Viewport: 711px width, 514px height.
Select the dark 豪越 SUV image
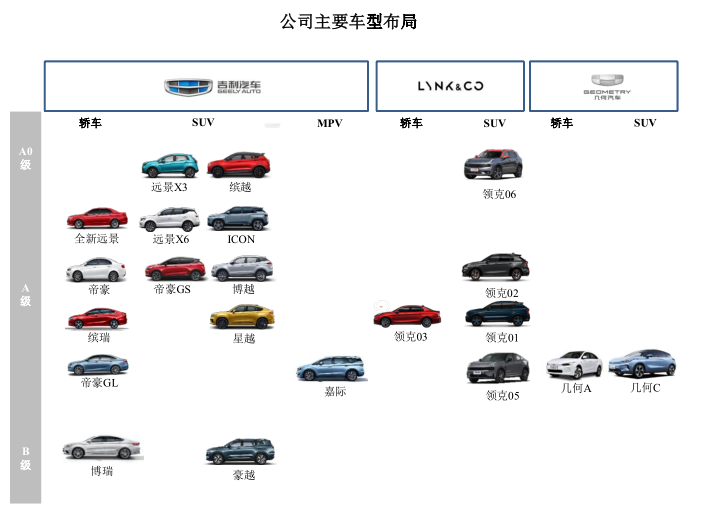(240, 451)
